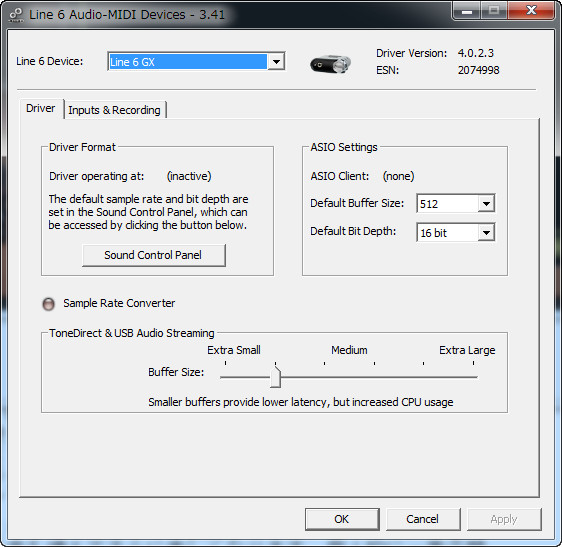Image resolution: width=562 pixels, height=547 pixels.
Task: Click the ToneDirect & USB Audio Streaming heading
Action: coord(132,333)
